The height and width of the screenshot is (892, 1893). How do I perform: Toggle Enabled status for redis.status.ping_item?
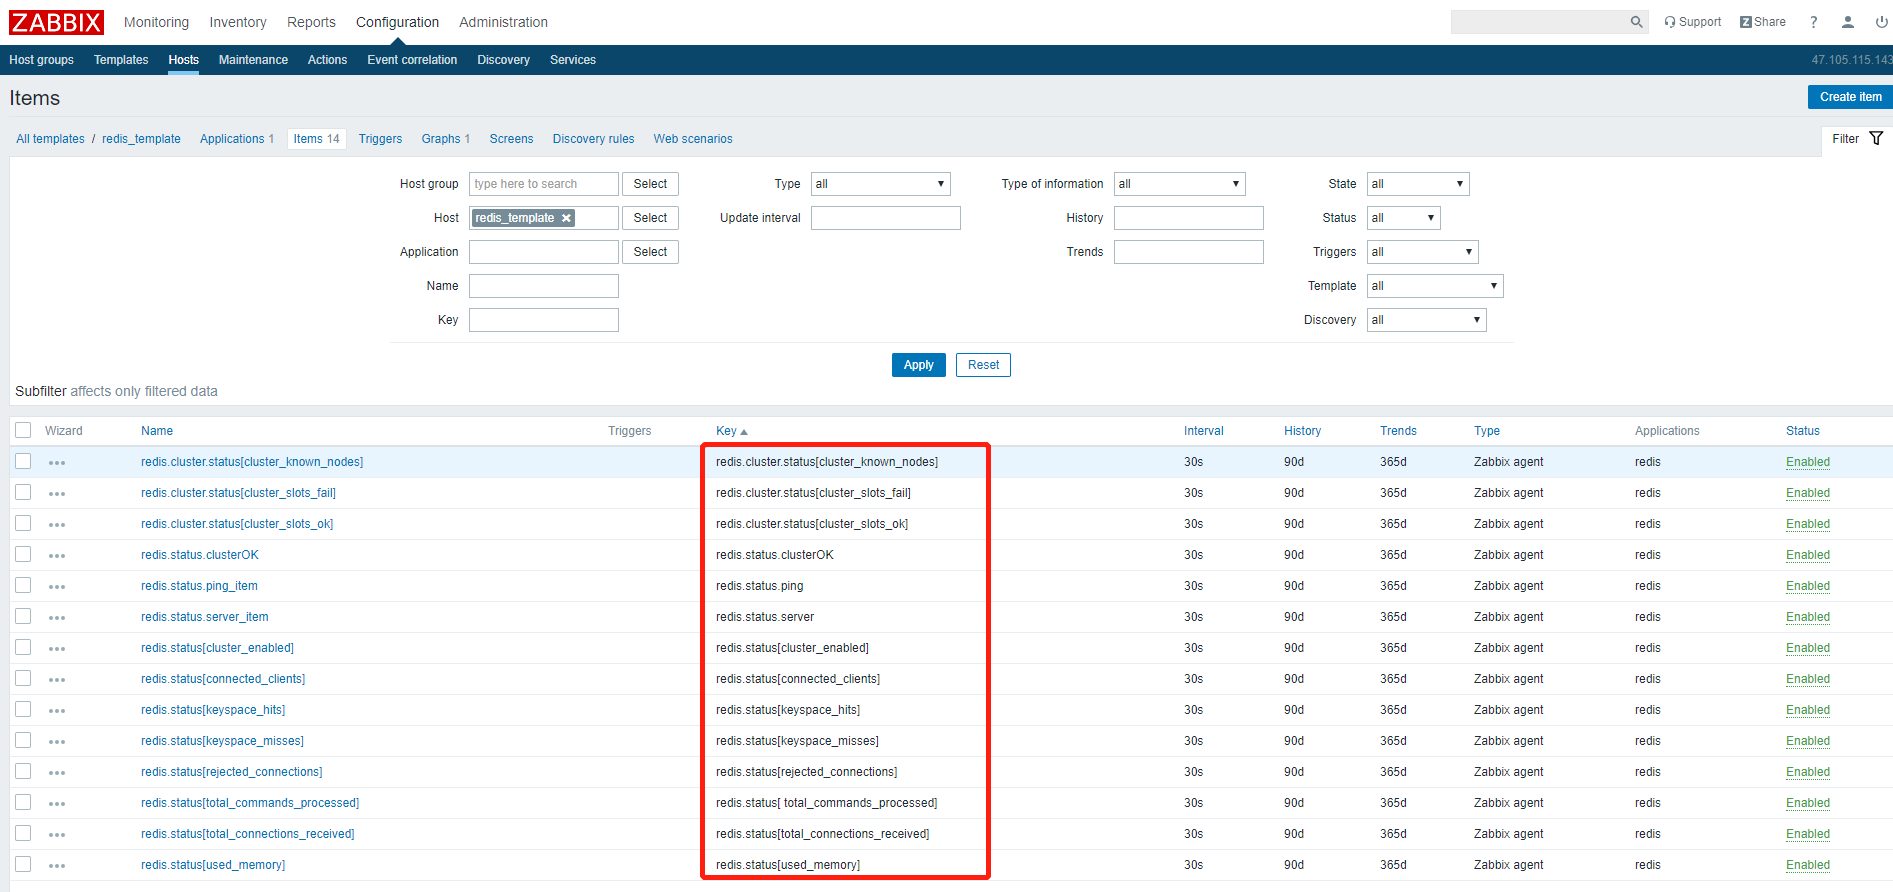pyautogui.click(x=1808, y=586)
